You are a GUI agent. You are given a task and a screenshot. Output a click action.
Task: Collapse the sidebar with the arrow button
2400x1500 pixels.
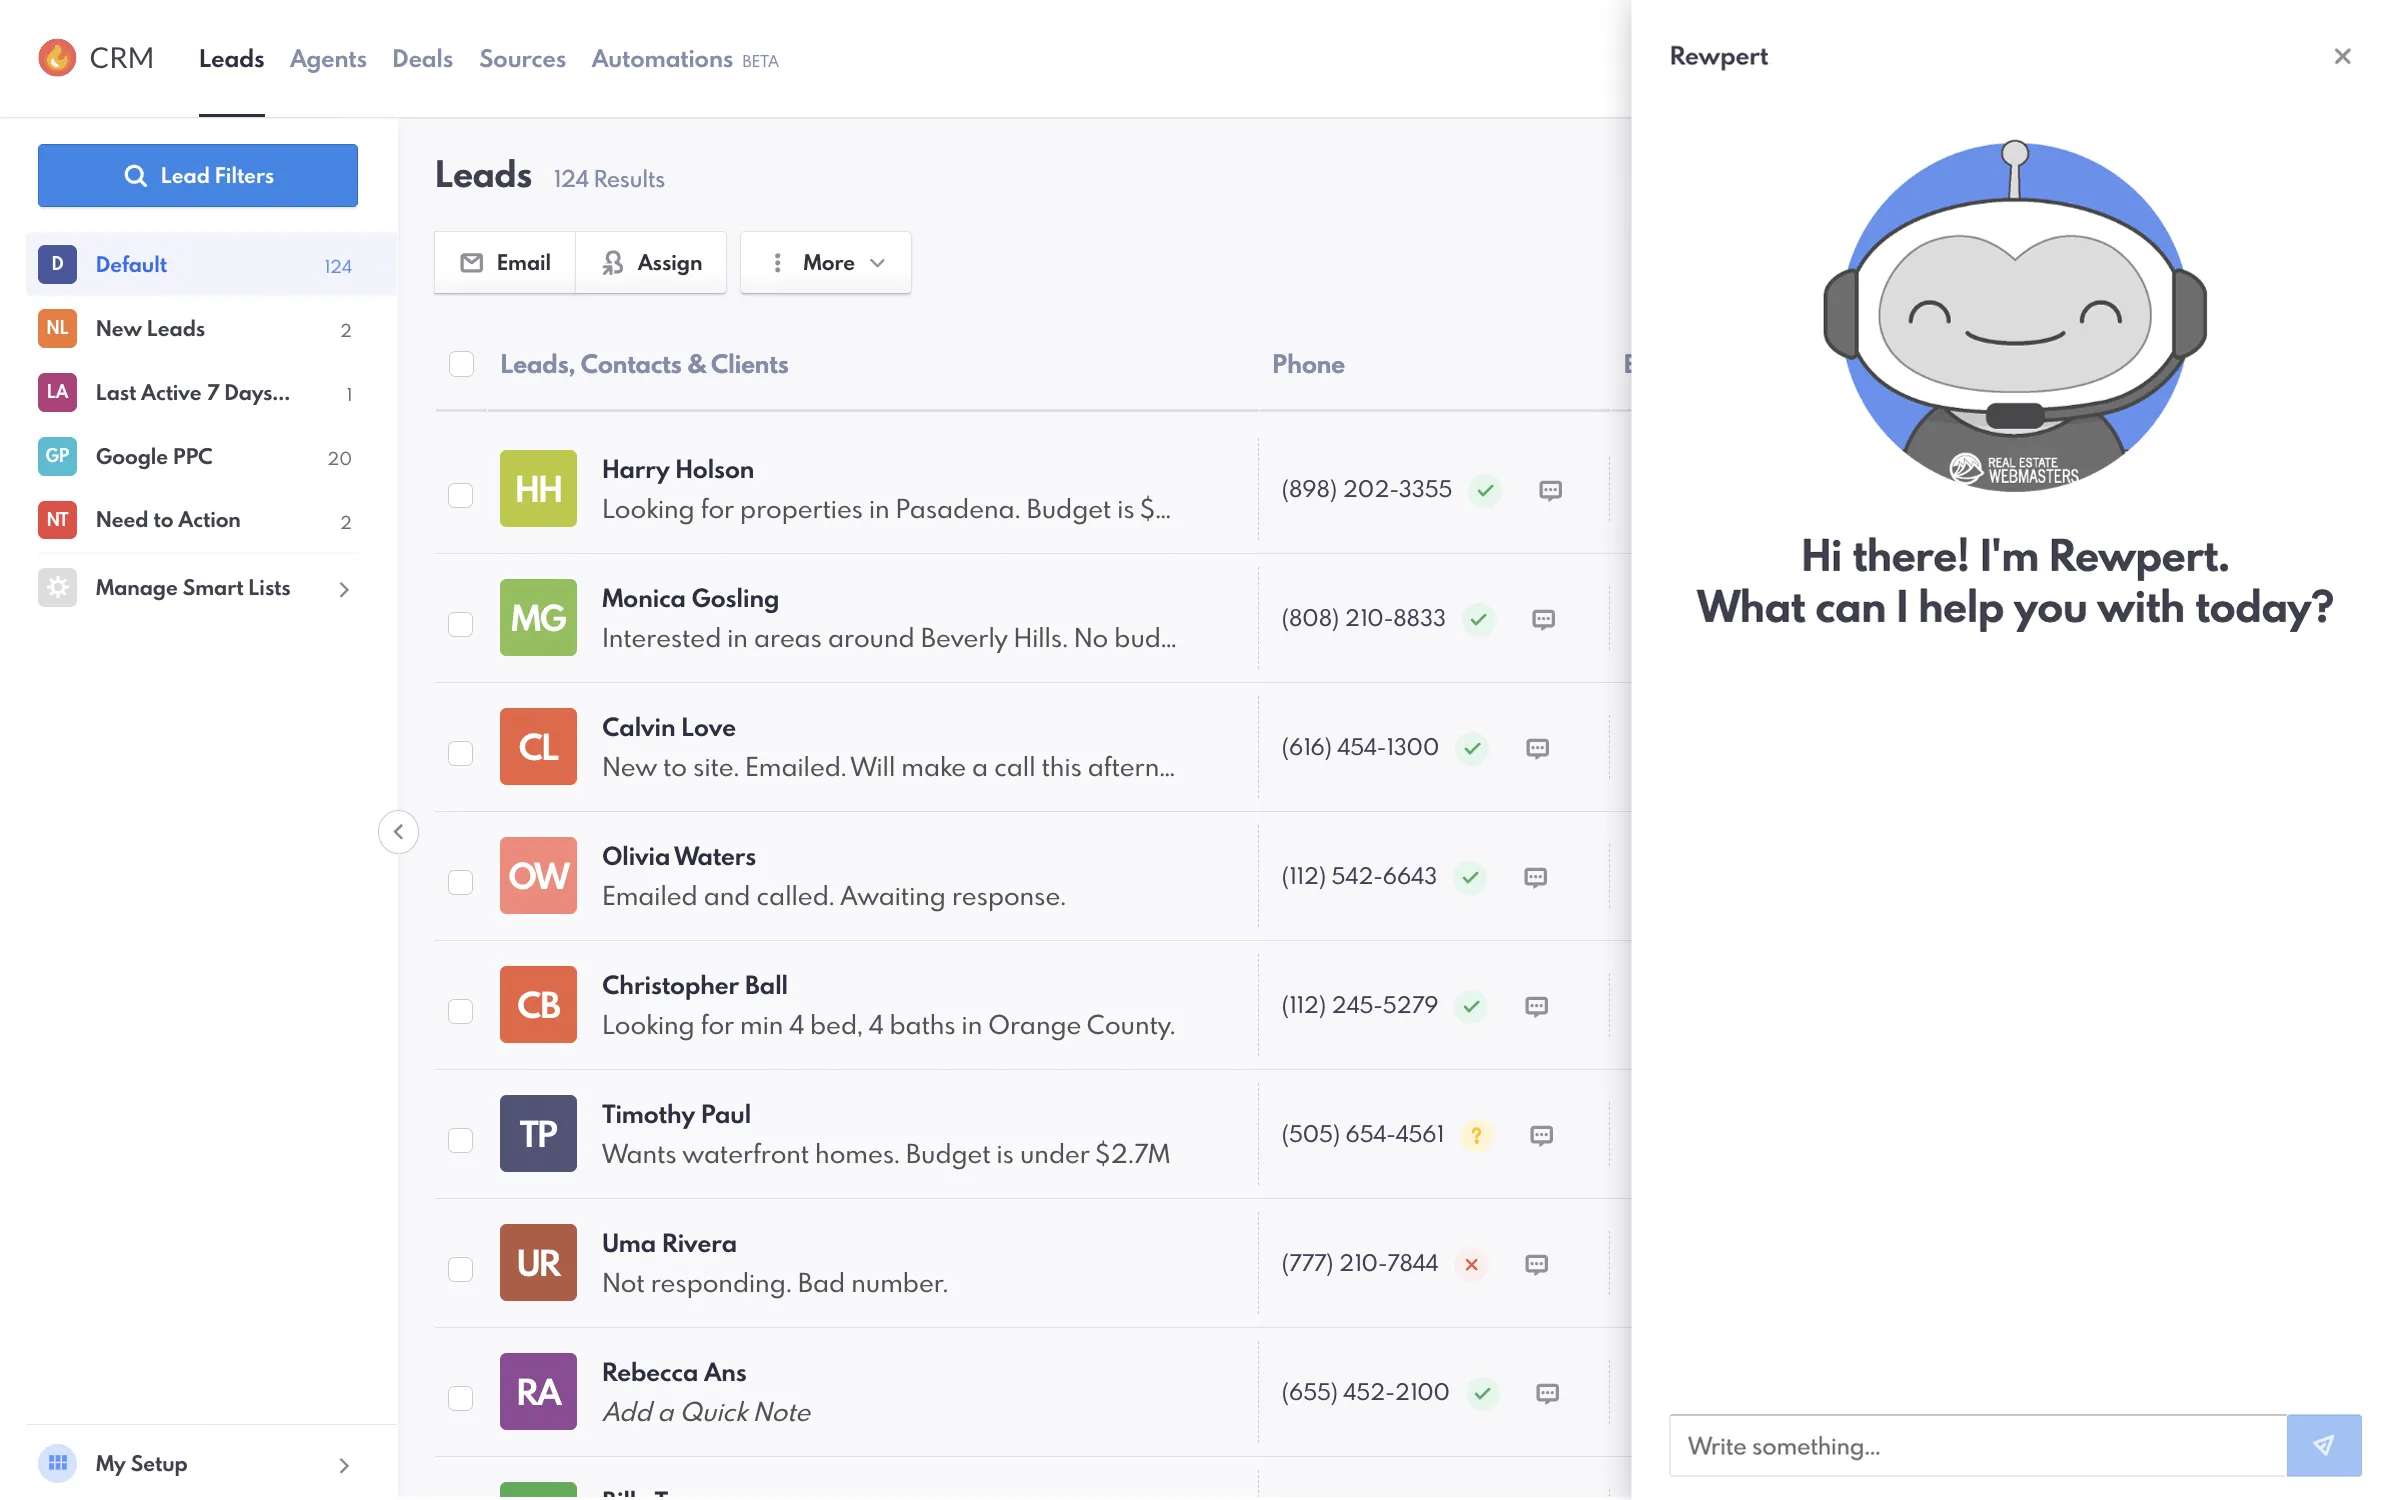pos(398,831)
